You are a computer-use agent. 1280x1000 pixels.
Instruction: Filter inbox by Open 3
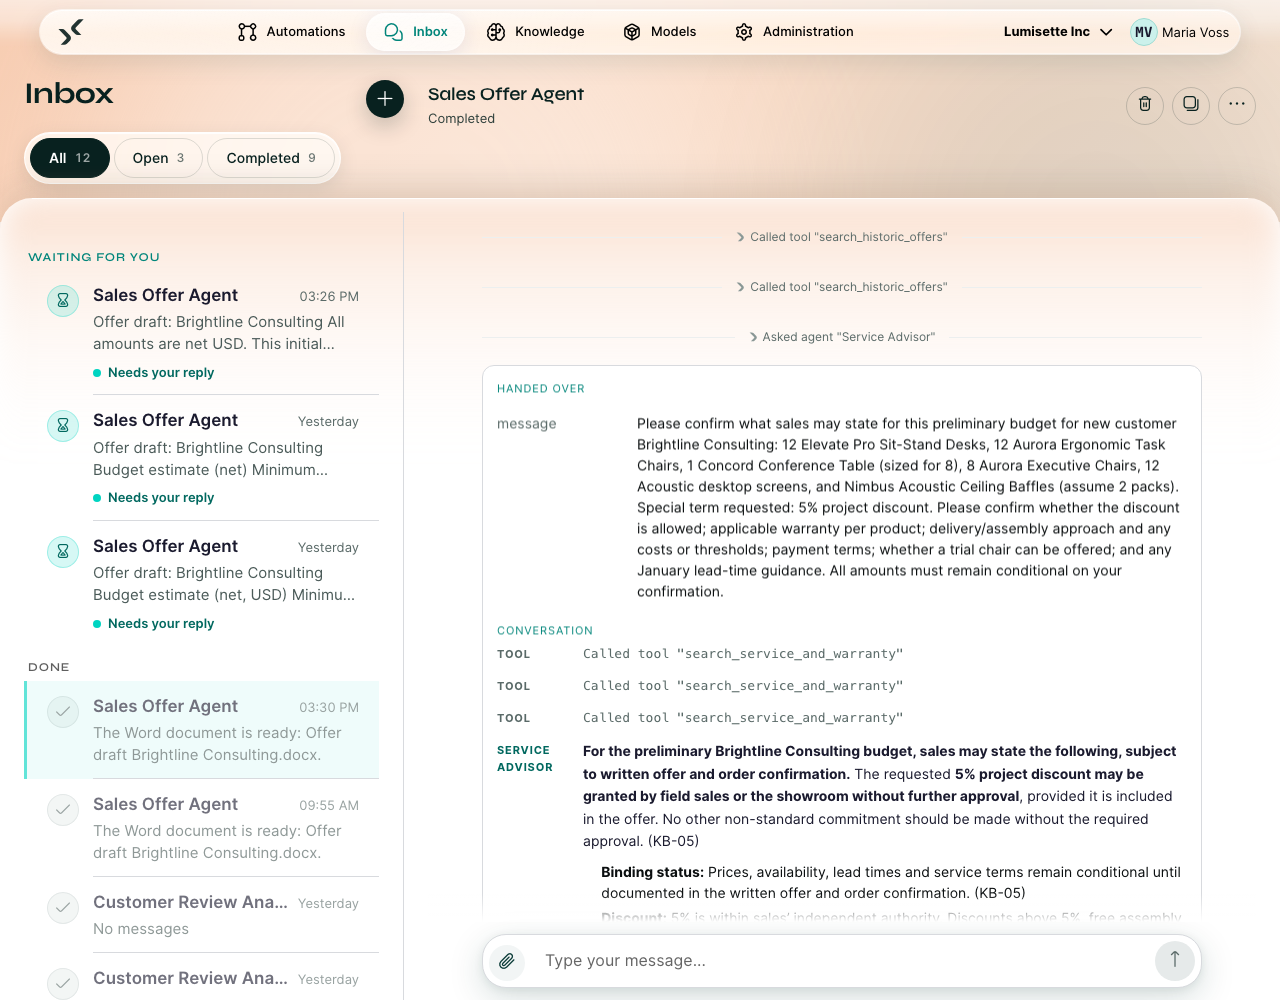158,158
